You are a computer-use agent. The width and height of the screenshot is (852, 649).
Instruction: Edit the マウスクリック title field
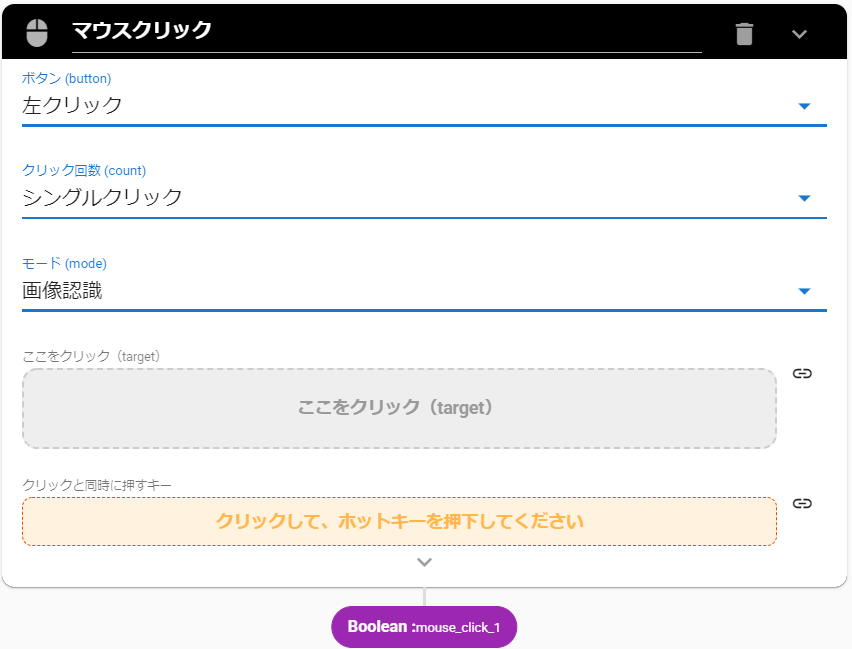coord(386,31)
